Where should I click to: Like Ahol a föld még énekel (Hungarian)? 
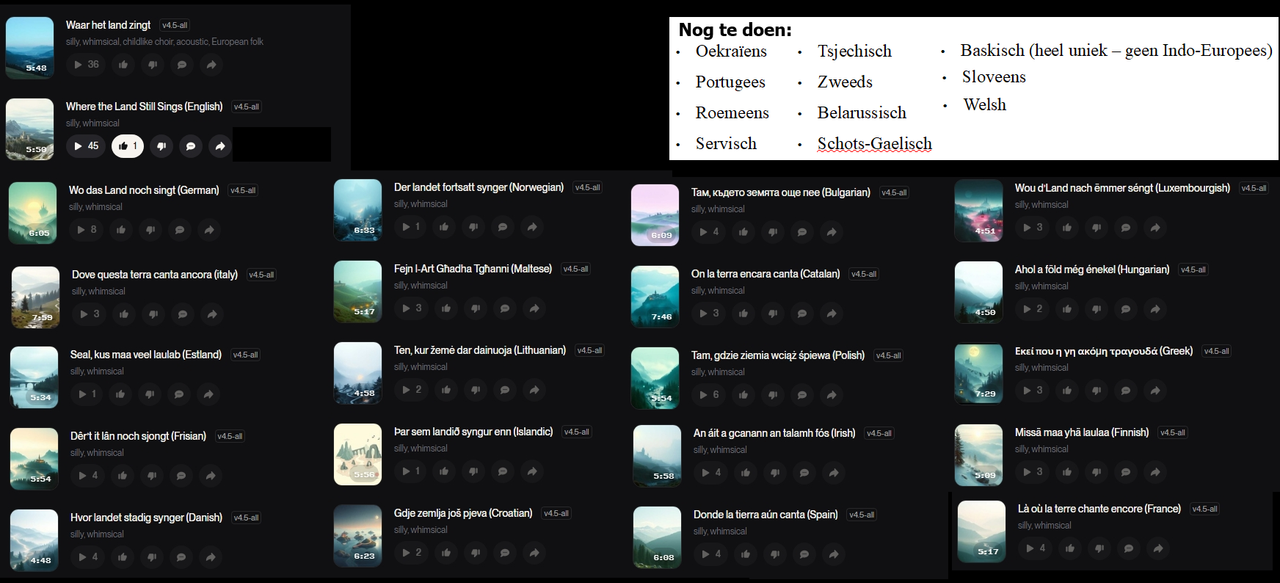tap(1066, 309)
